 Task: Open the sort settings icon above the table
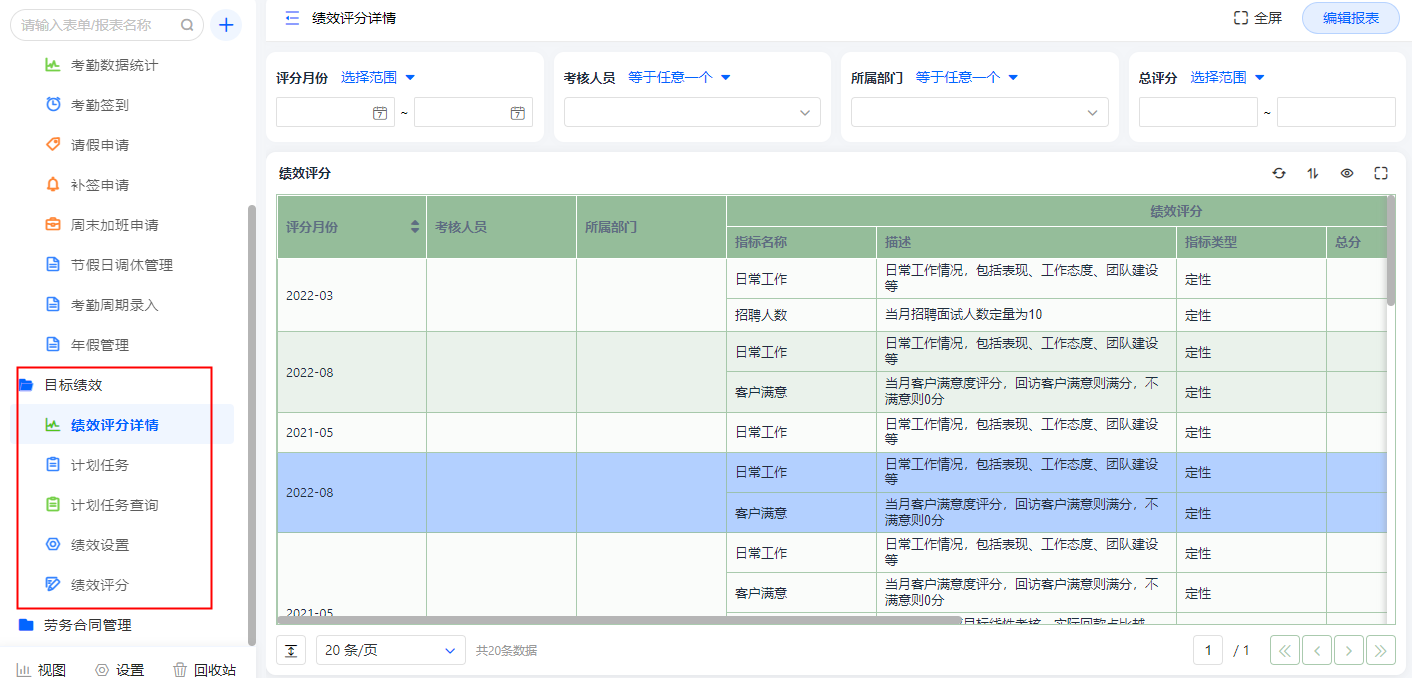click(x=1313, y=172)
